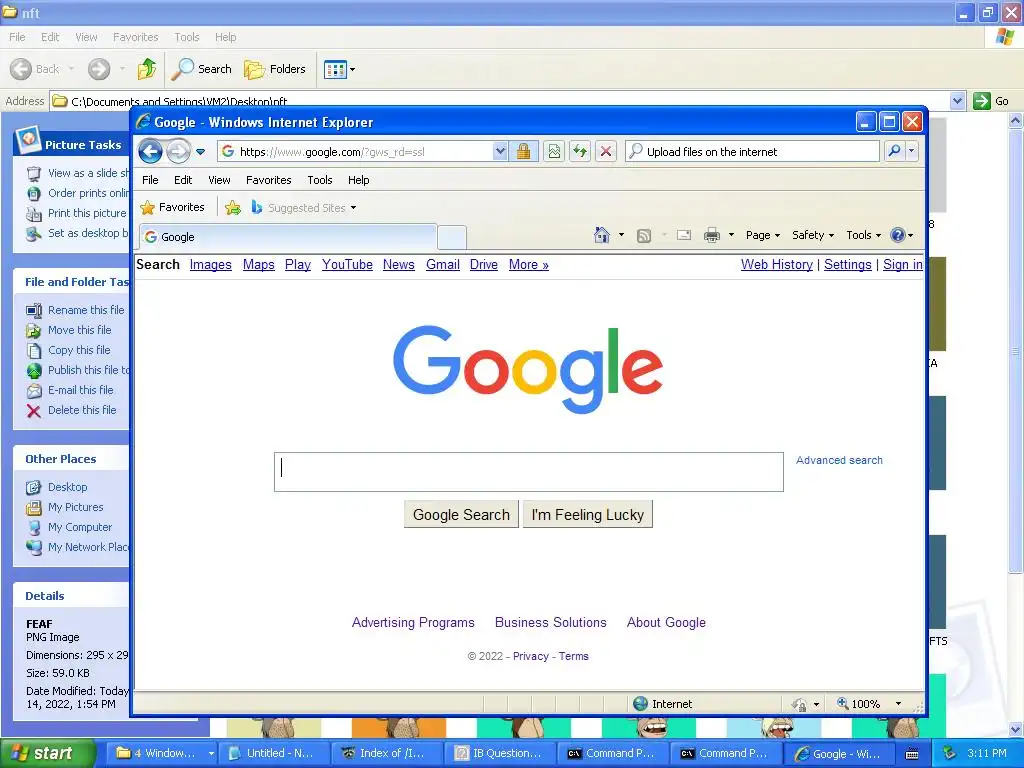Open Favorites menu in Internet Explorer menu bar
The image size is (1024, 768).
coord(268,180)
